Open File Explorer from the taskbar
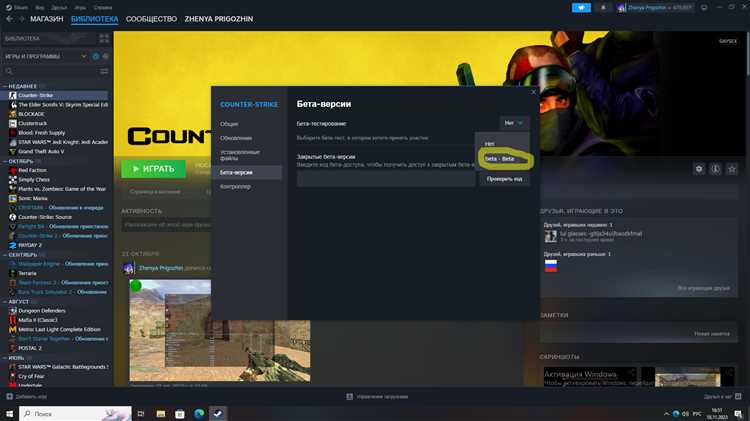The image size is (750, 421). [x=161, y=413]
